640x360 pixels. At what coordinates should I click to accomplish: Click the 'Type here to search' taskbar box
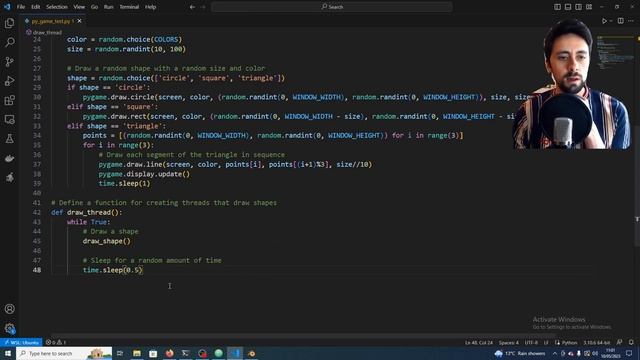(x=64, y=353)
